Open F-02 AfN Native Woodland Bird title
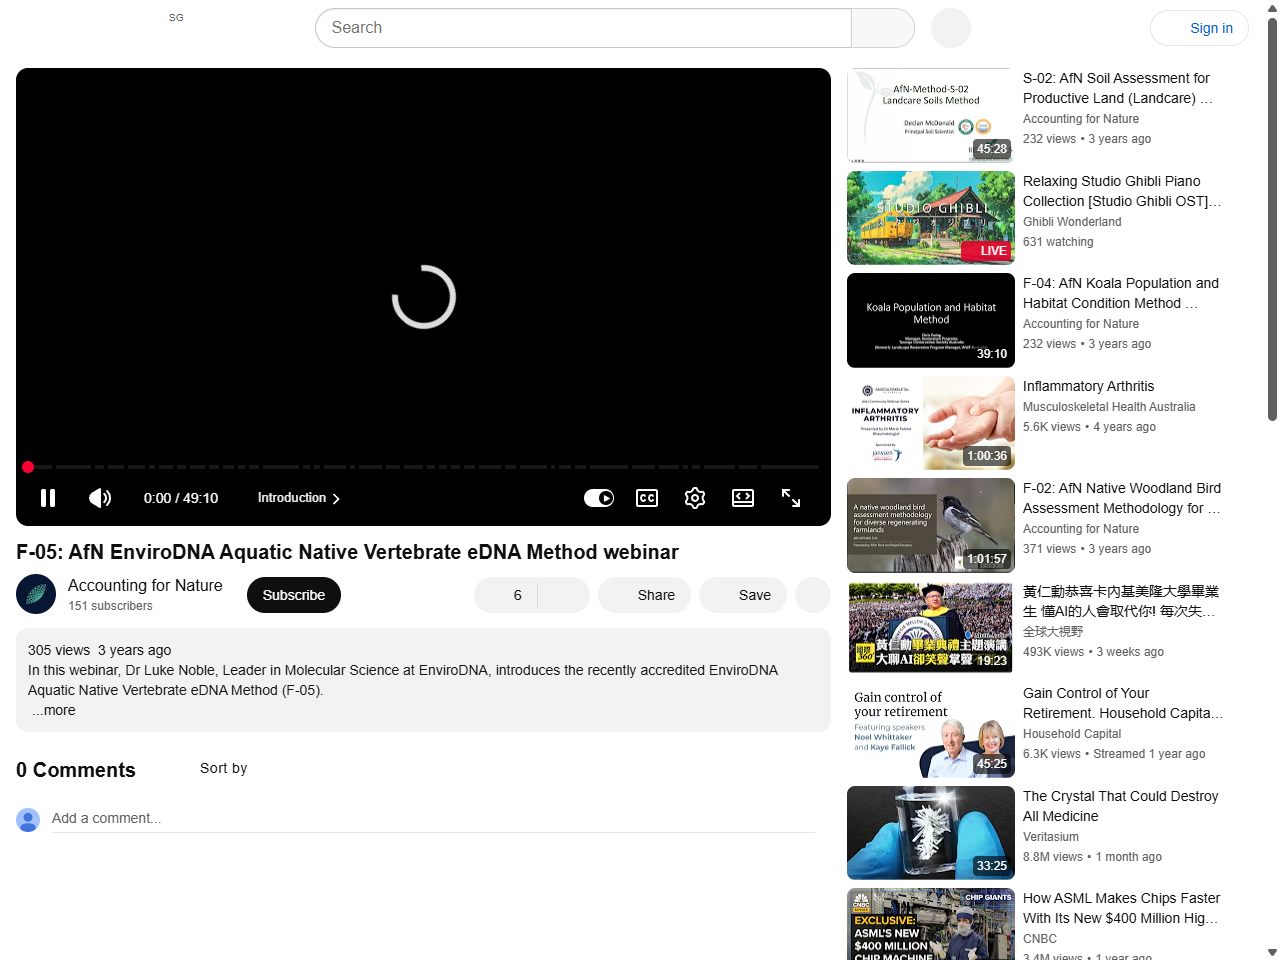Screen dimensions: 1280x960 (x=1122, y=498)
